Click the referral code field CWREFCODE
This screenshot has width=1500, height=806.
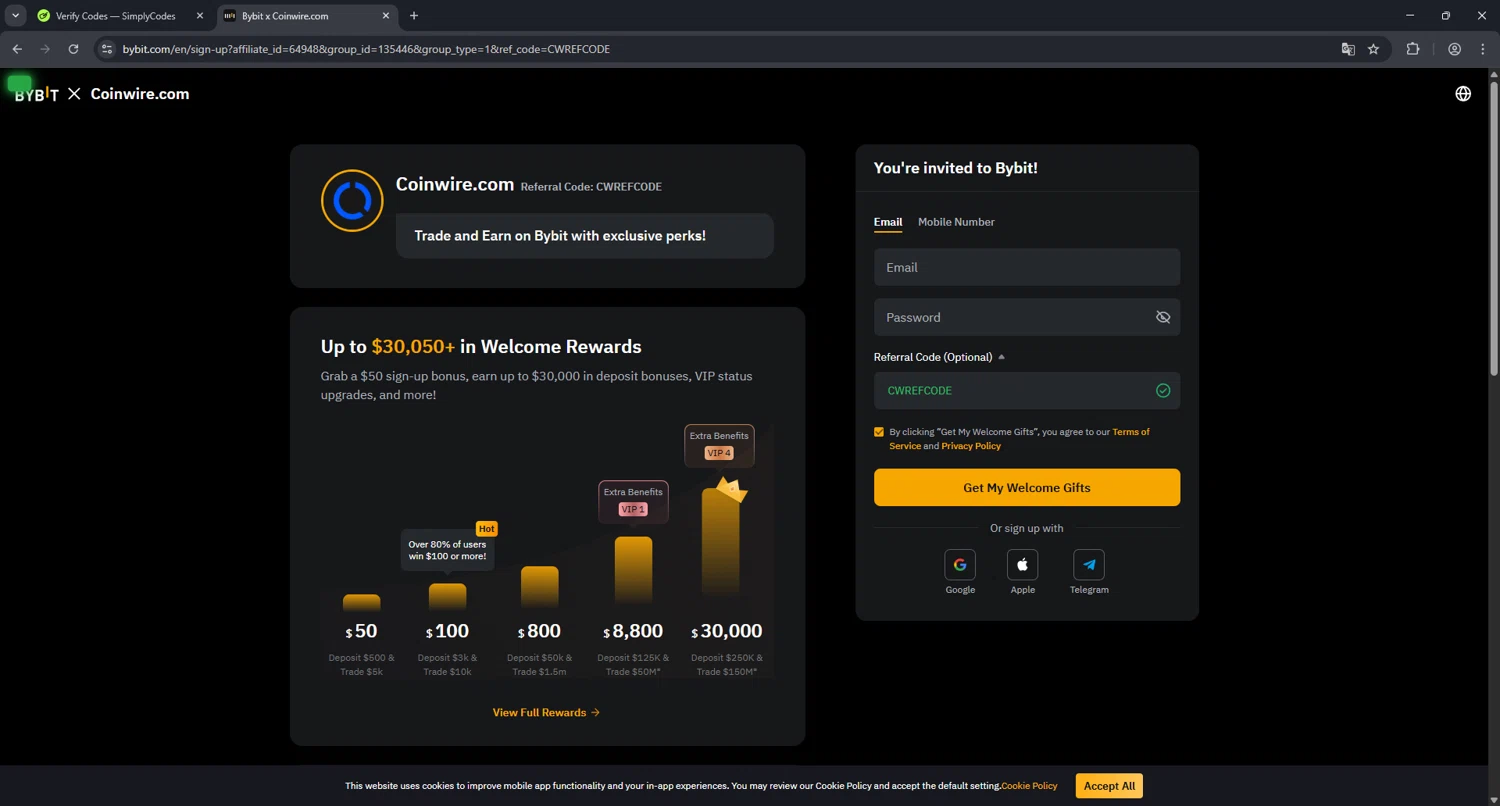[1027, 391]
